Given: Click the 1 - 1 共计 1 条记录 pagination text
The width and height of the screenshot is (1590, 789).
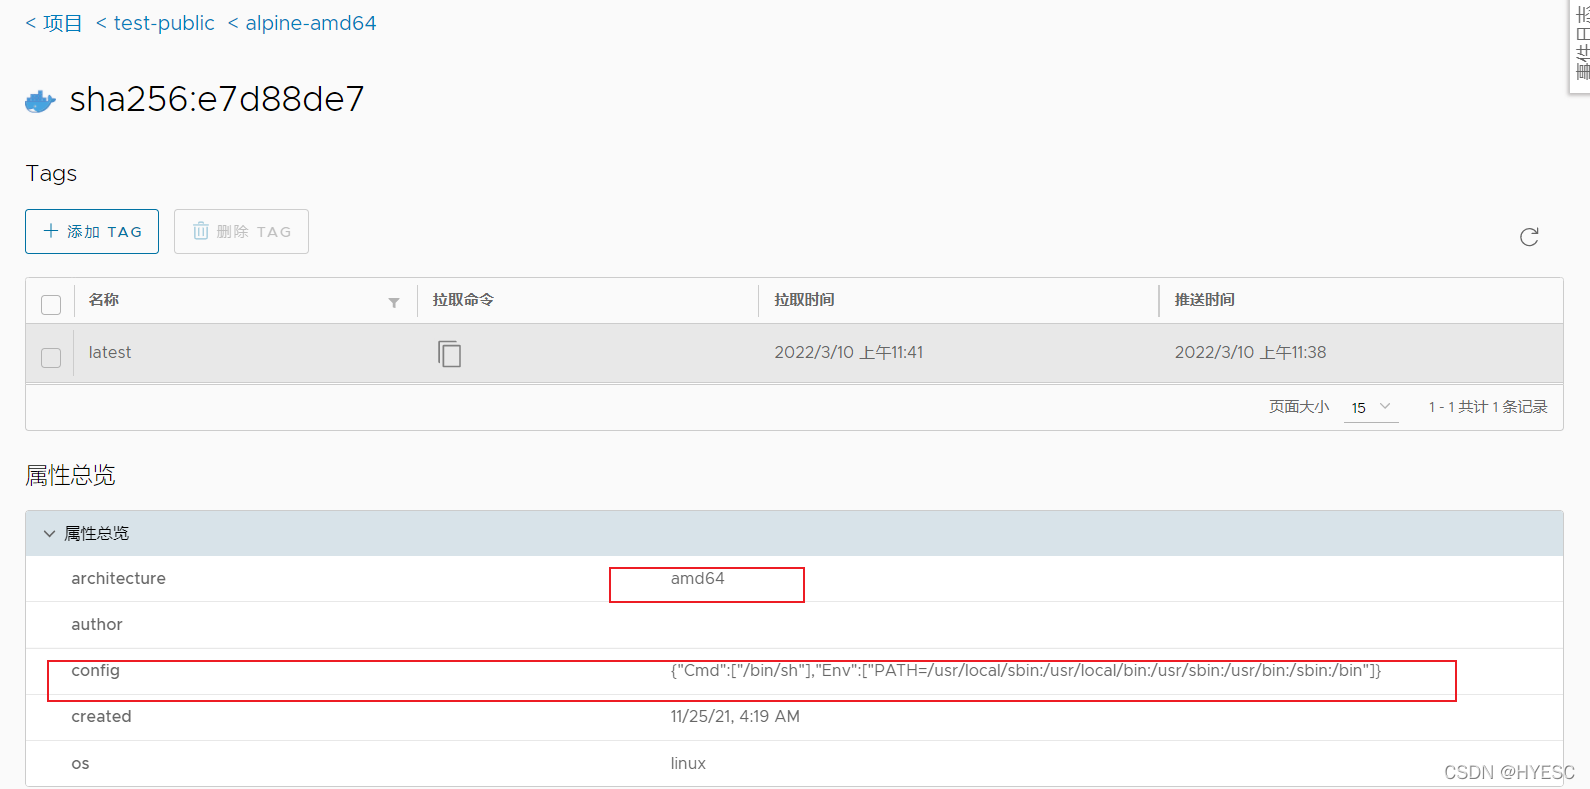Looking at the screenshot, I should tap(1488, 407).
